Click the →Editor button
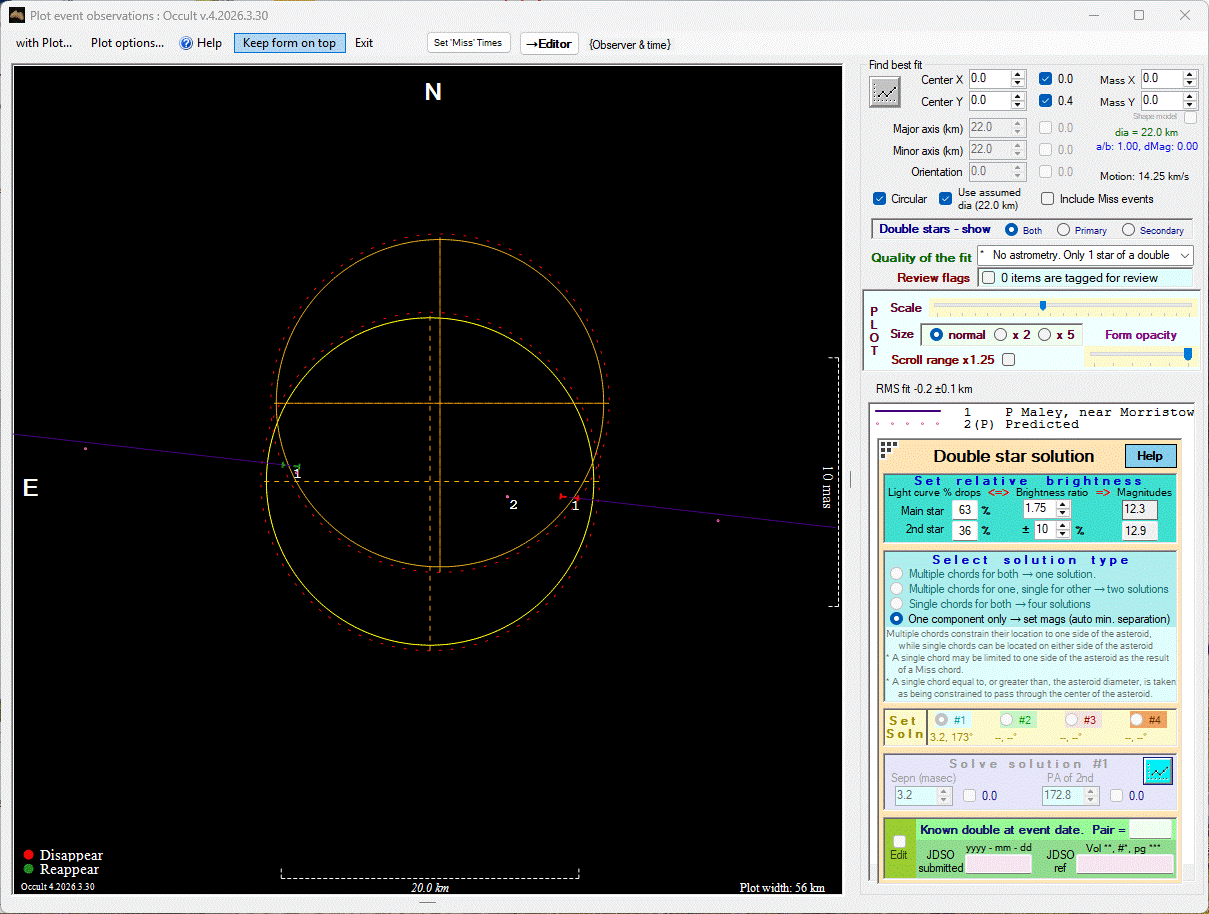Viewport: 1209px width, 914px height. [549, 43]
